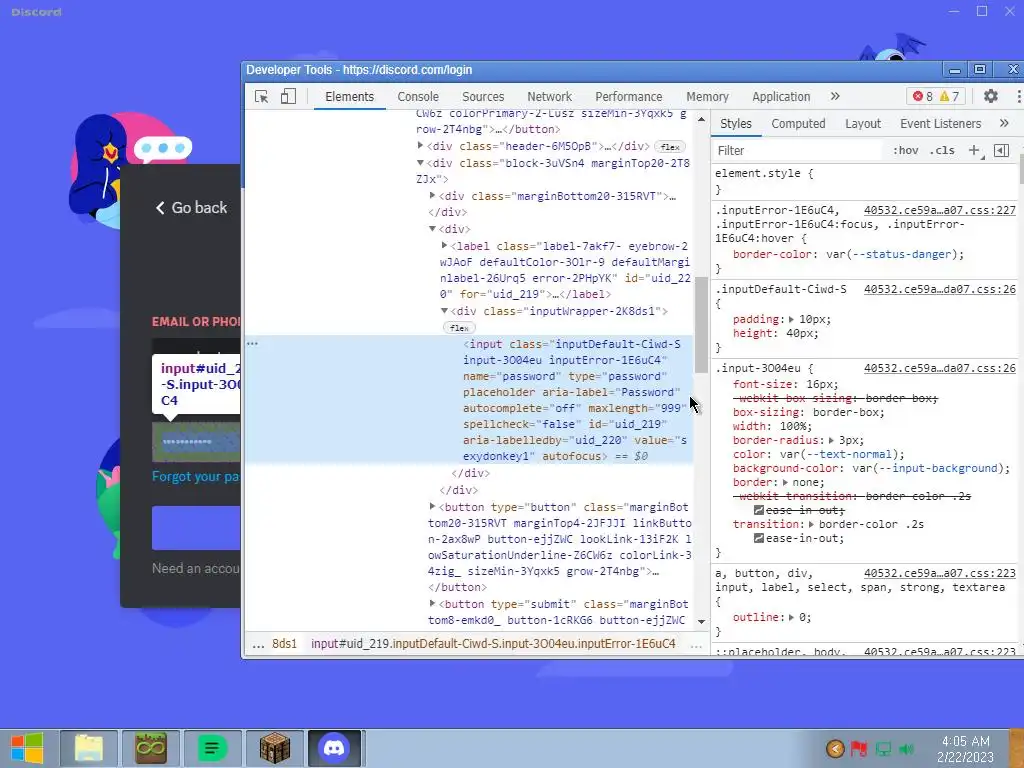This screenshot has width=1024, height=768.
Task: Toggle the .cls element classes panel
Action: point(942,150)
